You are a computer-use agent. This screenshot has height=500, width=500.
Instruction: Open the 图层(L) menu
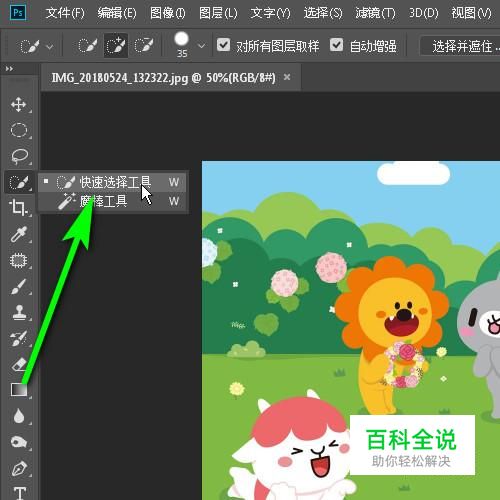[x=218, y=13]
